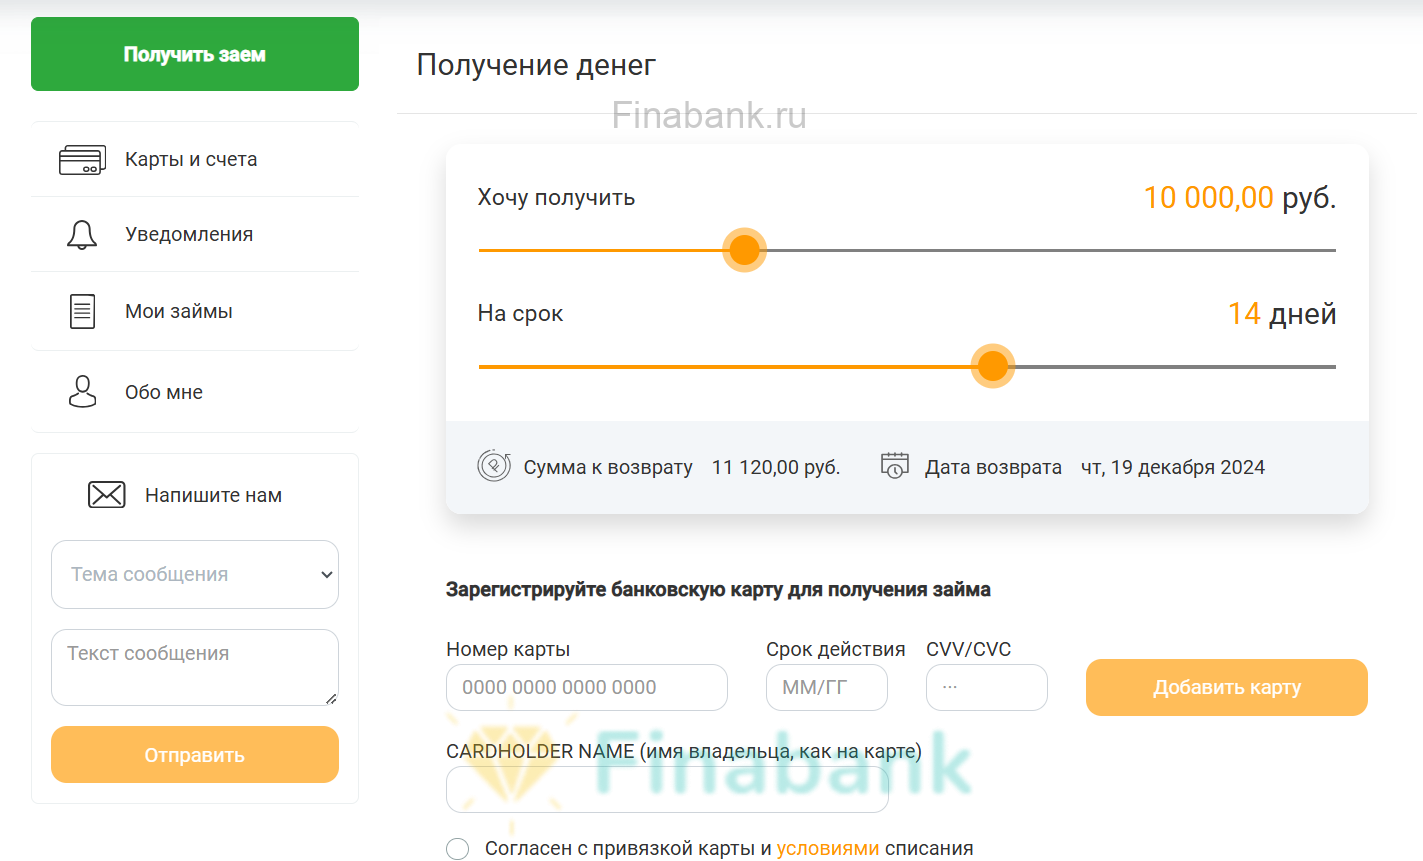Click the credit cards icon beside Карты и счета
1423x861 pixels.
pos(82,160)
